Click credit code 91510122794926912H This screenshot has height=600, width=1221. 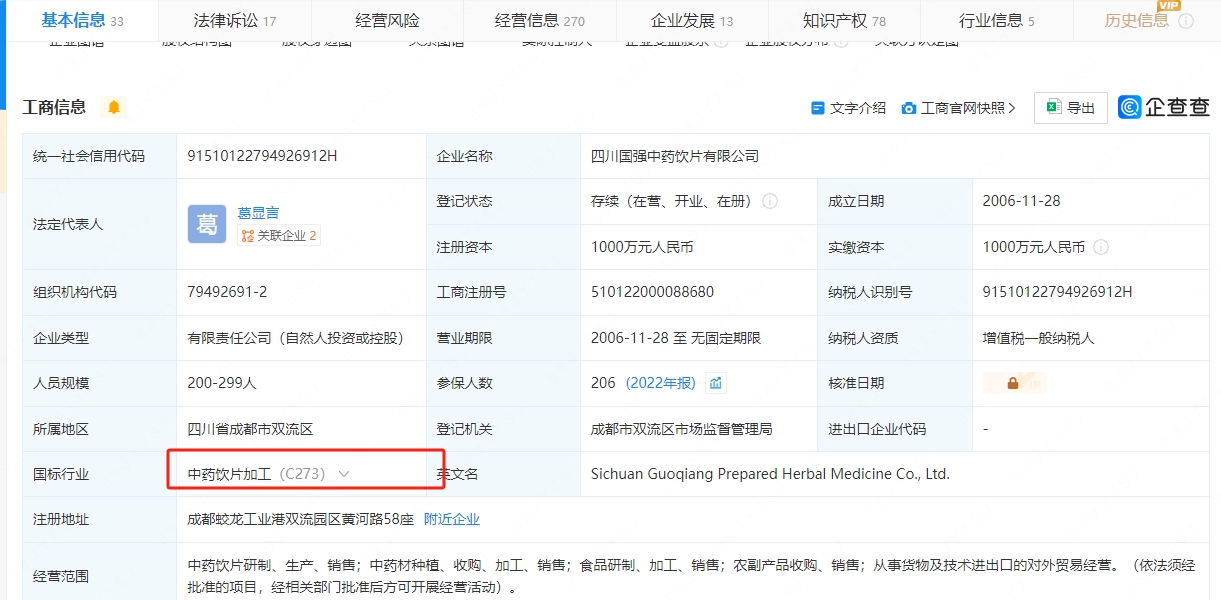click(x=262, y=155)
